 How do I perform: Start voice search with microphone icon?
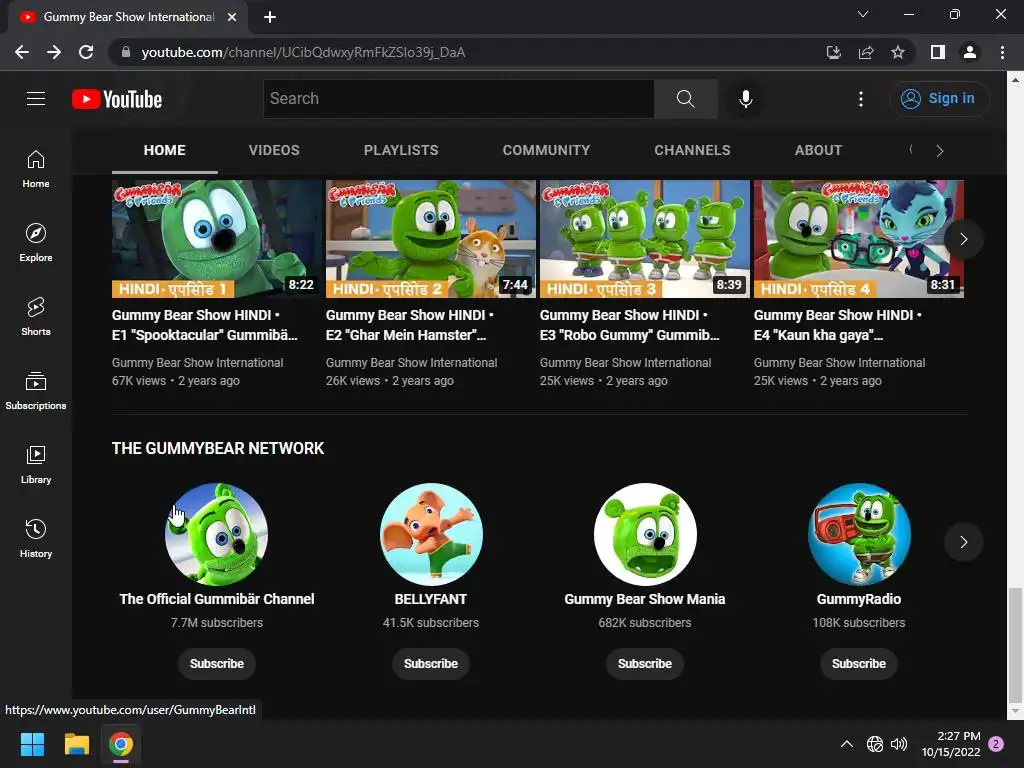click(745, 99)
